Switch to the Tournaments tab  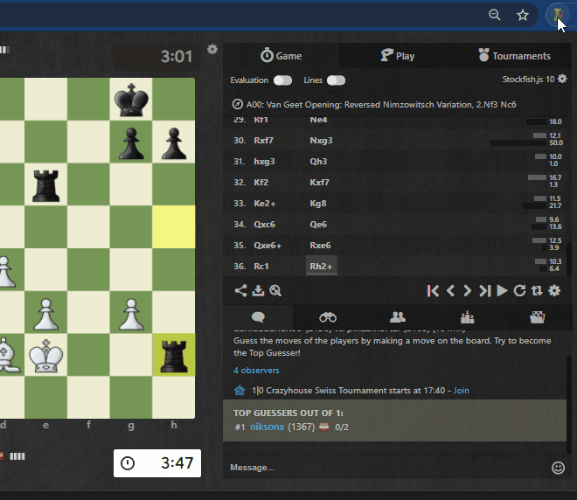(x=514, y=56)
